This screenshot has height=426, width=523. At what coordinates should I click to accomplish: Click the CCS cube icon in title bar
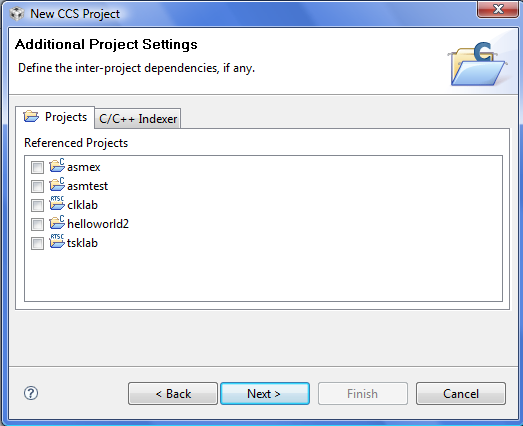[17, 14]
